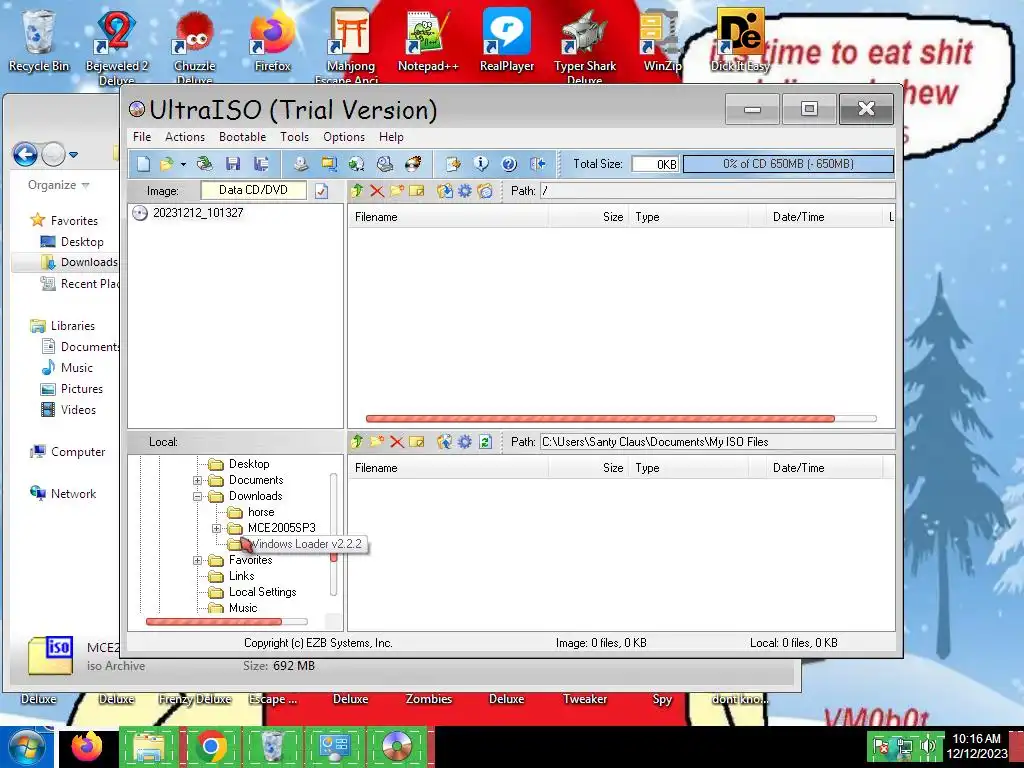
Task: Open the Help menu
Action: click(x=391, y=137)
